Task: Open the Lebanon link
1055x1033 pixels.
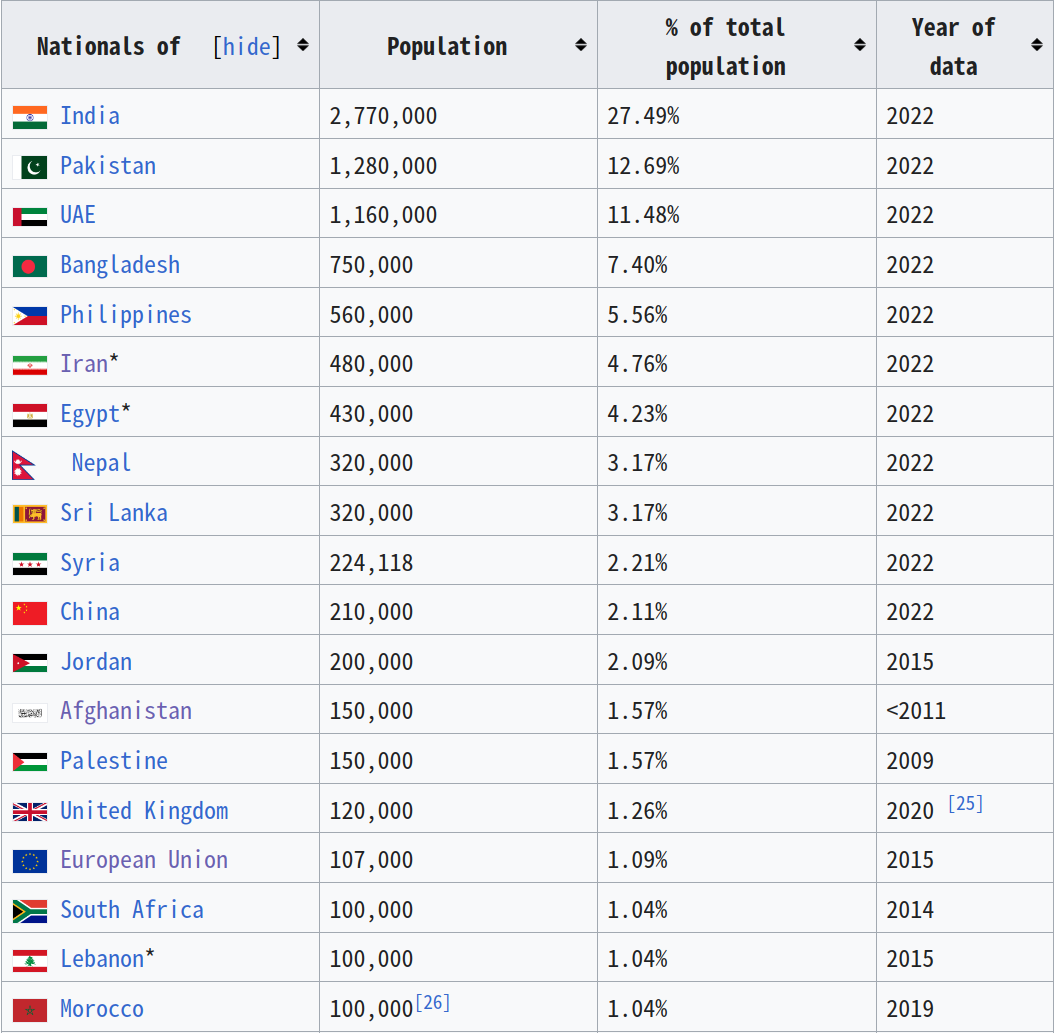Action: [102, 959]
